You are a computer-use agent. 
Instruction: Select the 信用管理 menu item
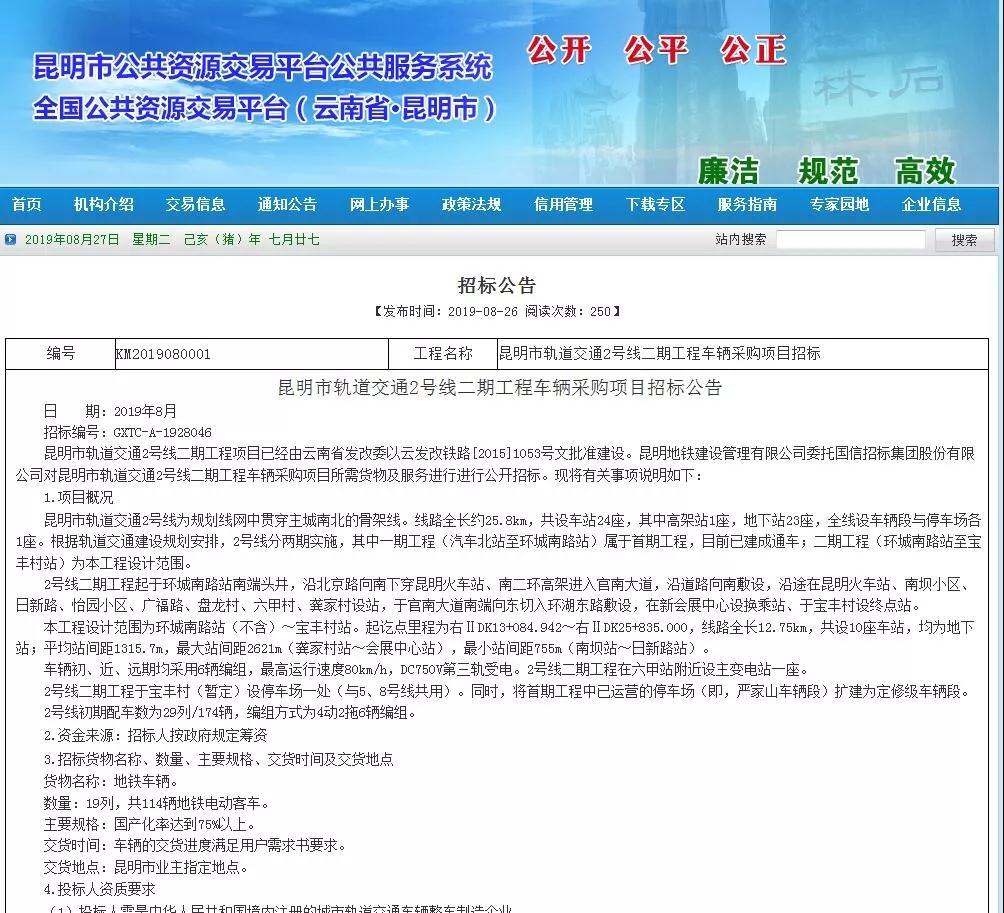(x=563, y=205)
